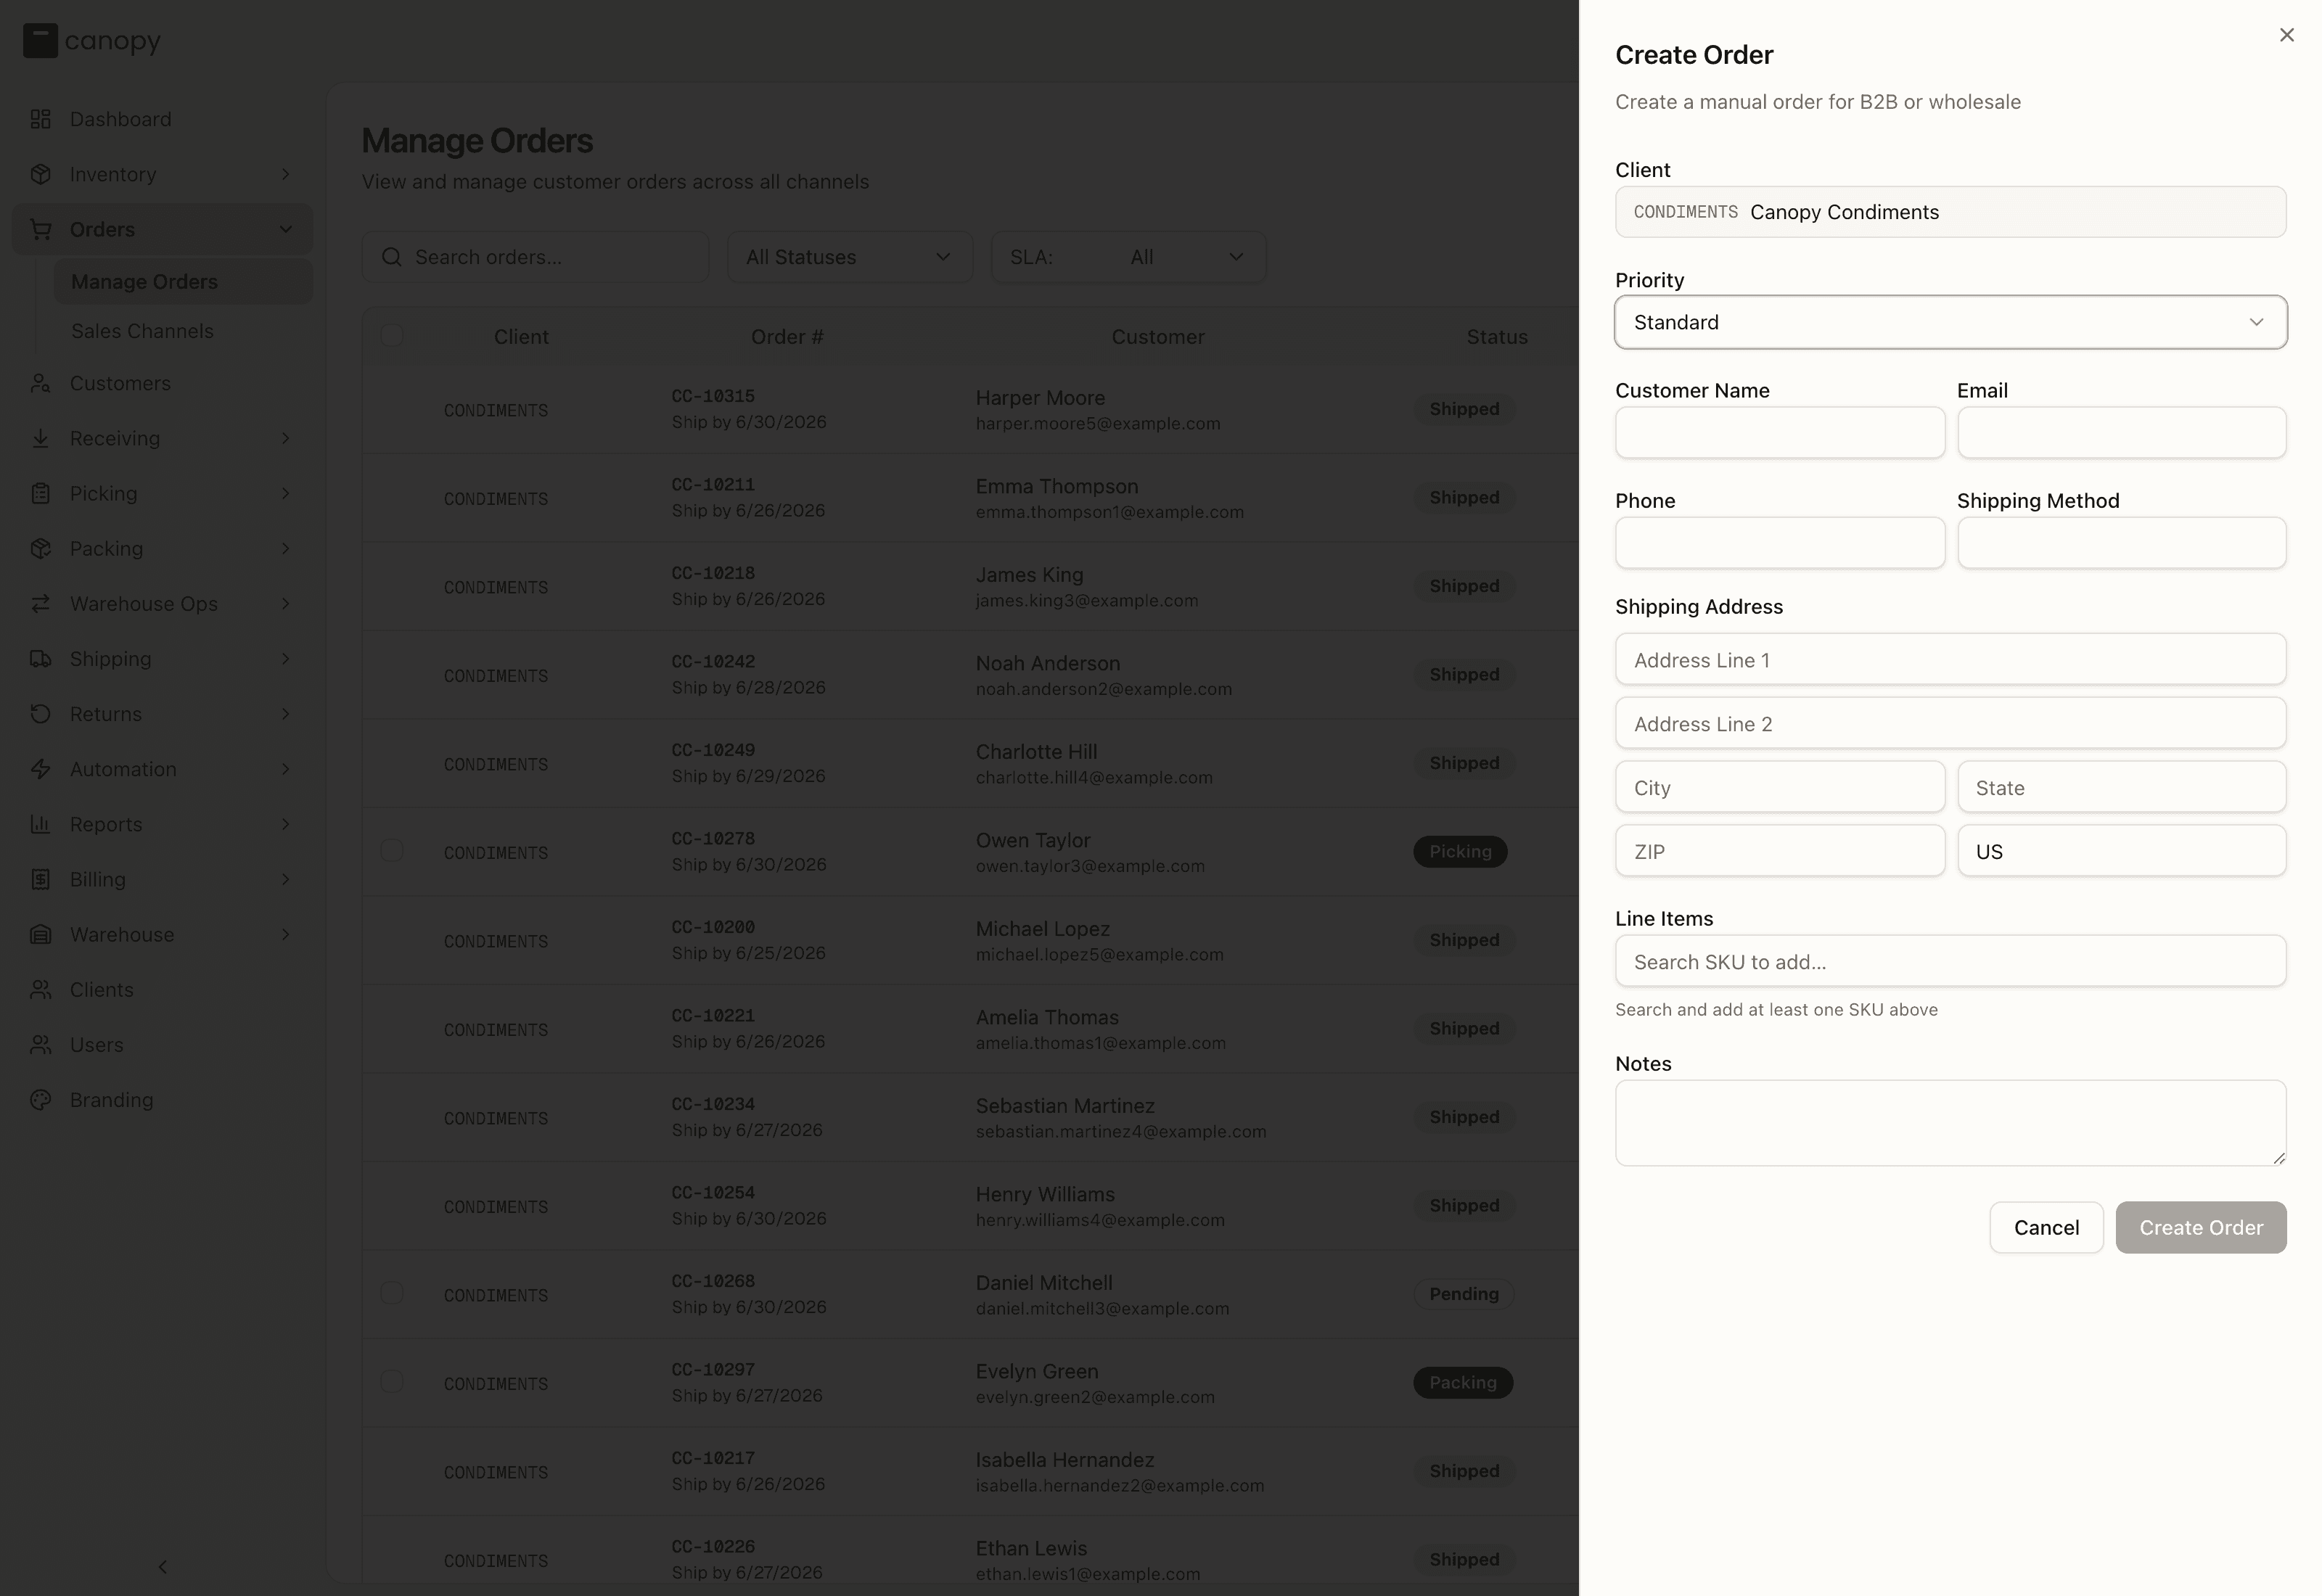Click the ZIP input field
This screenshot has width=2322, height=1596.
click(x=1780, y=851)
